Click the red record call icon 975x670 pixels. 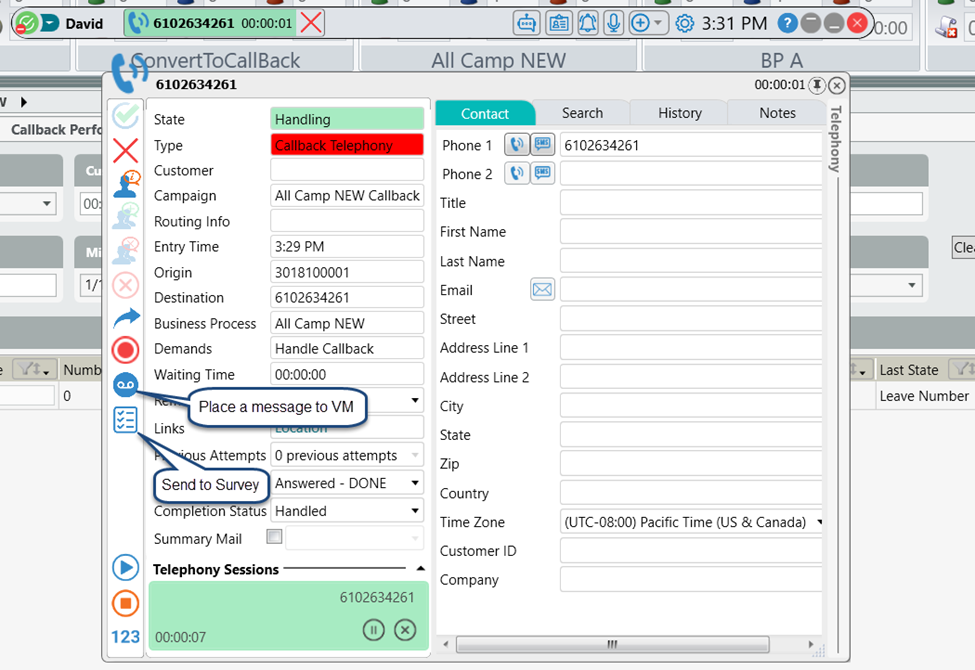[125, 350]
